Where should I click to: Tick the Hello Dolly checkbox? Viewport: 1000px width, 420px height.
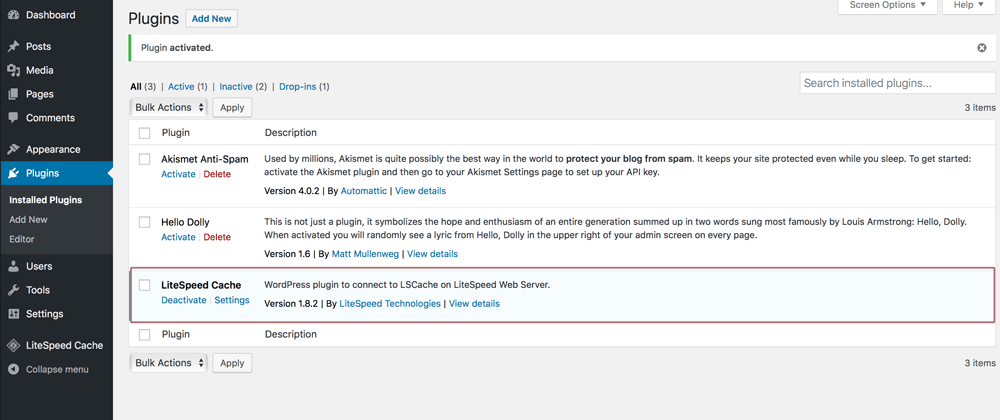[x=145, y=222]
